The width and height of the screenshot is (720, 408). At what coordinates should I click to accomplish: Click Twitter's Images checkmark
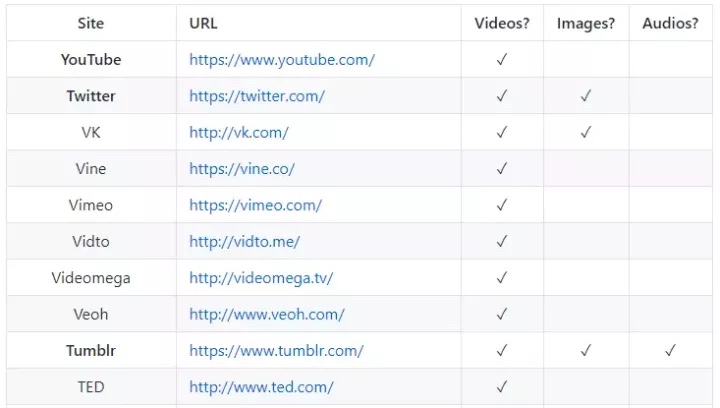(x=585, y=96)
